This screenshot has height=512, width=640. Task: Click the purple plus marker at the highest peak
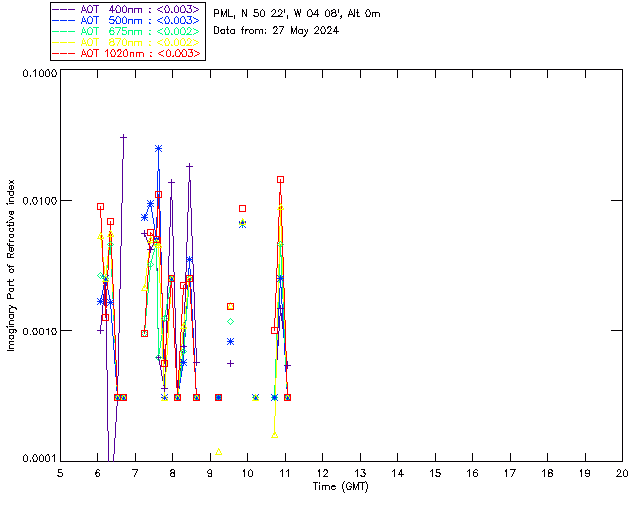(x=123, y=137)
